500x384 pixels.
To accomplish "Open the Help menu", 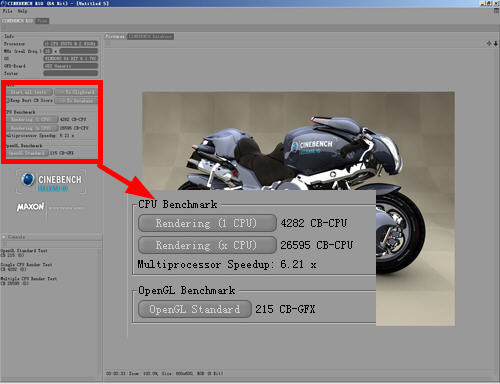I will tap(22, 11).
